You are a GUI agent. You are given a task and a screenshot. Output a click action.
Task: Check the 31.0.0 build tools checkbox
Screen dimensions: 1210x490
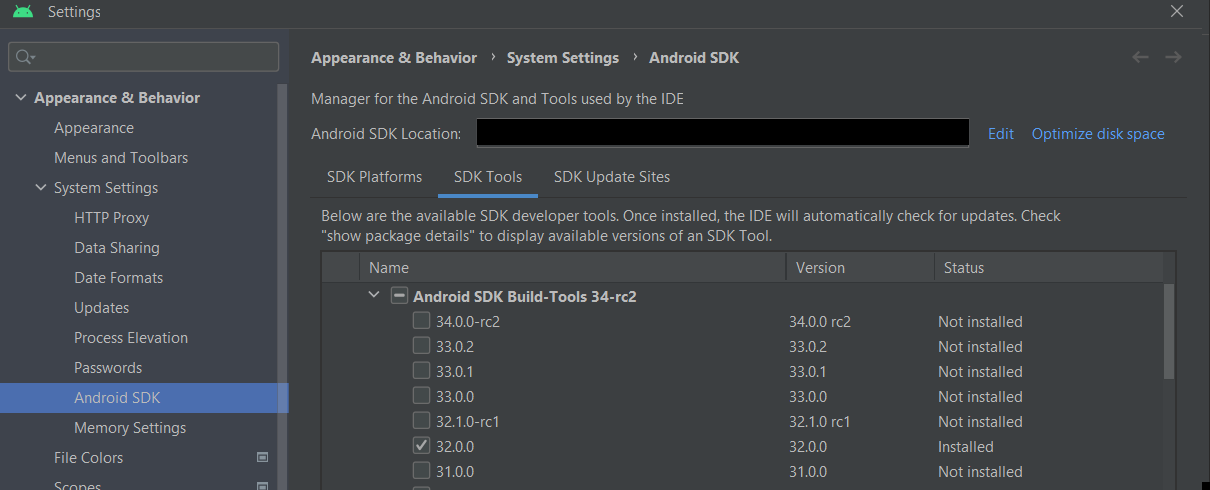pos(422,471)
